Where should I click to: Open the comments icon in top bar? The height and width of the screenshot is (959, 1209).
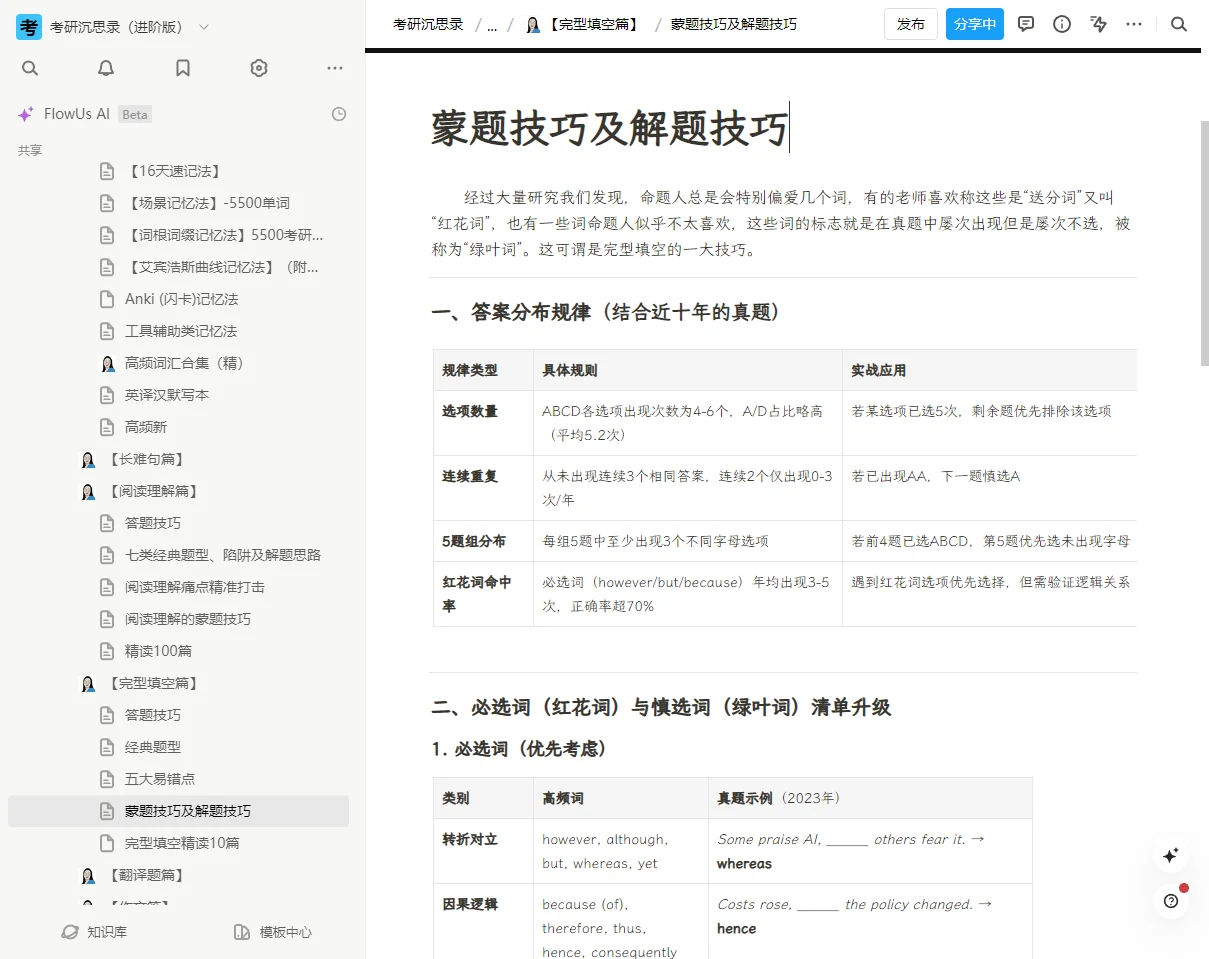coord(1026,24)
